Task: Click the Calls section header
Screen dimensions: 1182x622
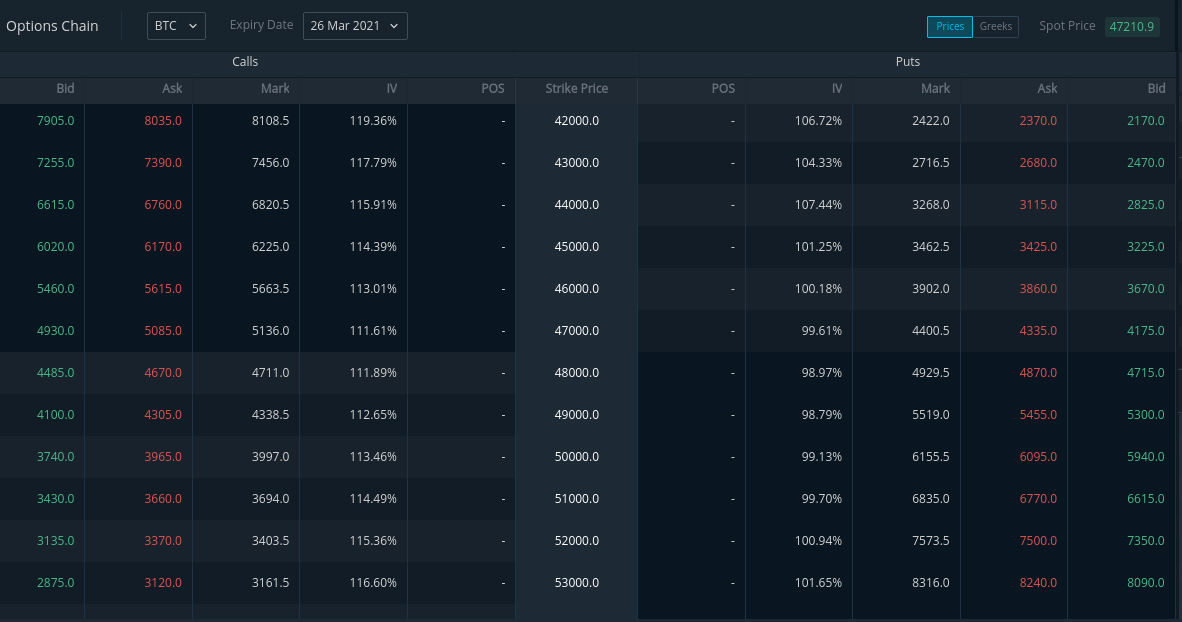Action: (245, 62)
